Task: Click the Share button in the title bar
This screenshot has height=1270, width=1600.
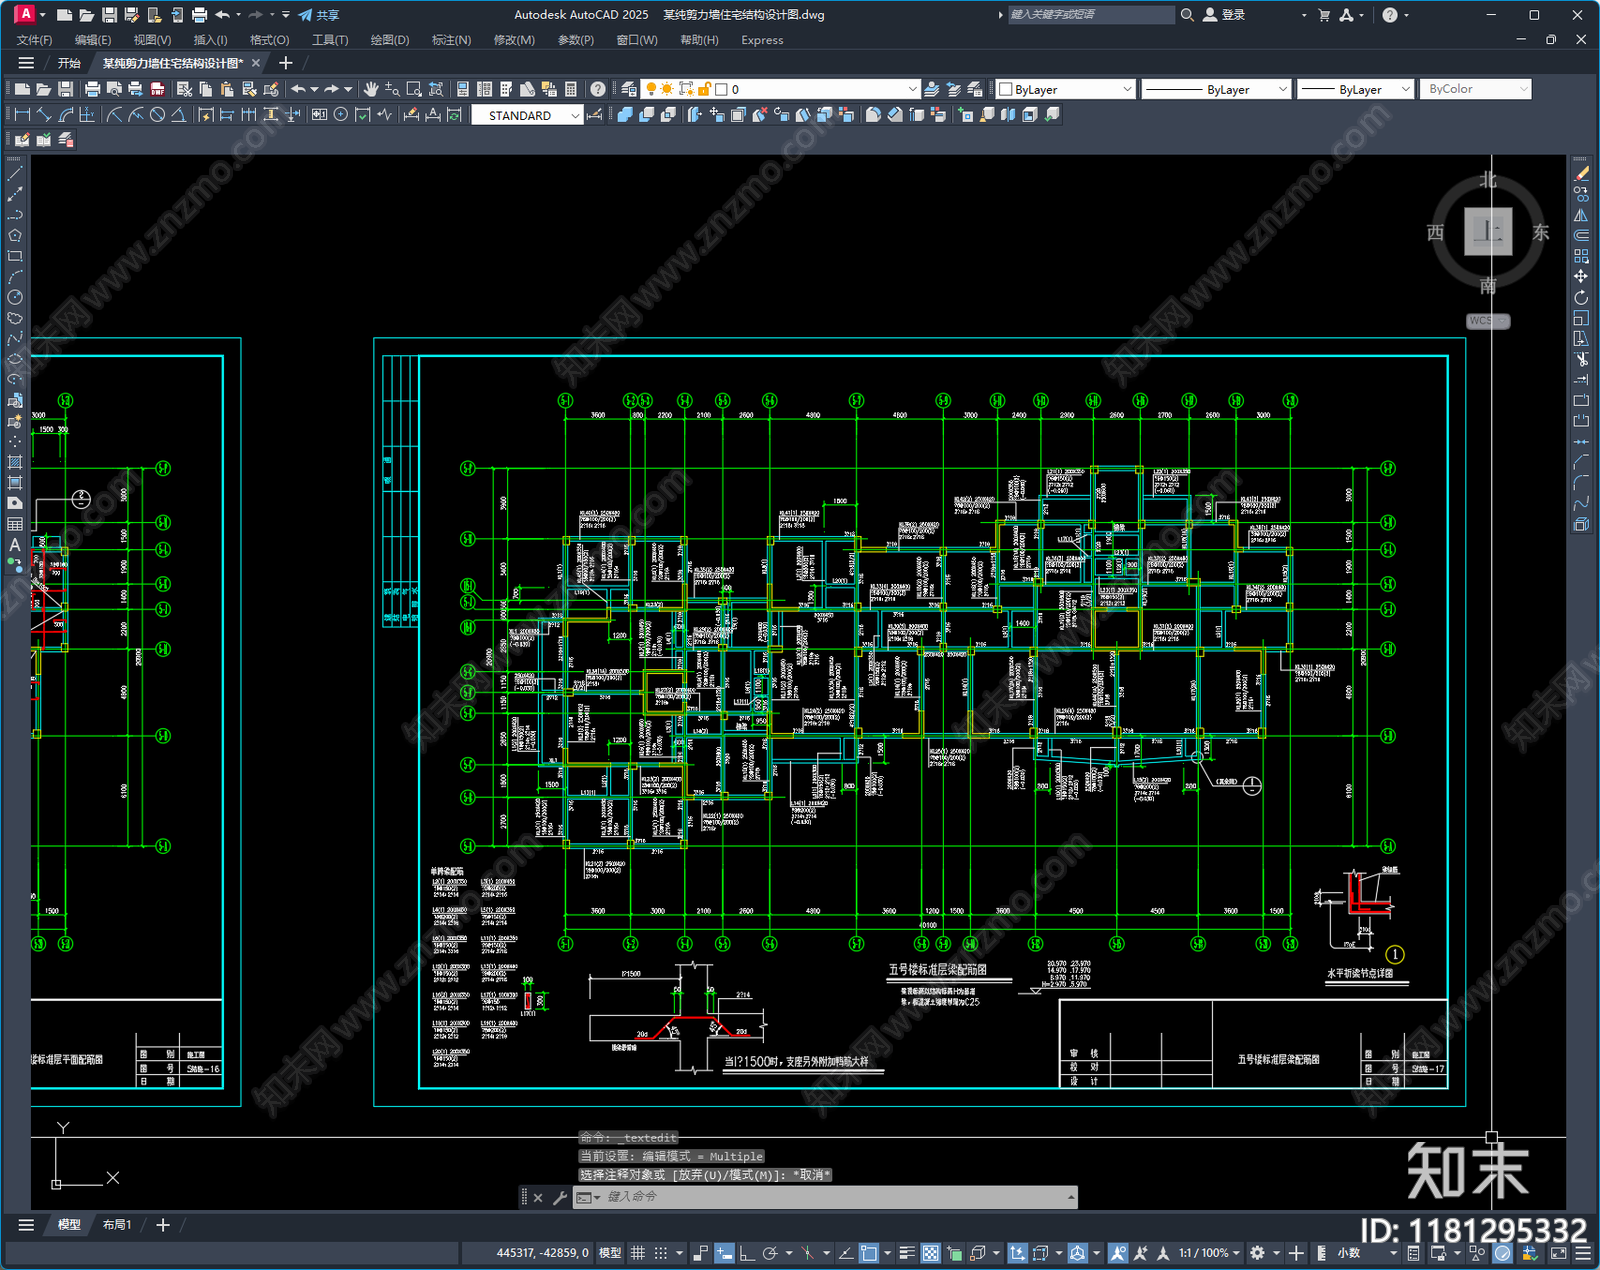Action: tap(319, 15)
